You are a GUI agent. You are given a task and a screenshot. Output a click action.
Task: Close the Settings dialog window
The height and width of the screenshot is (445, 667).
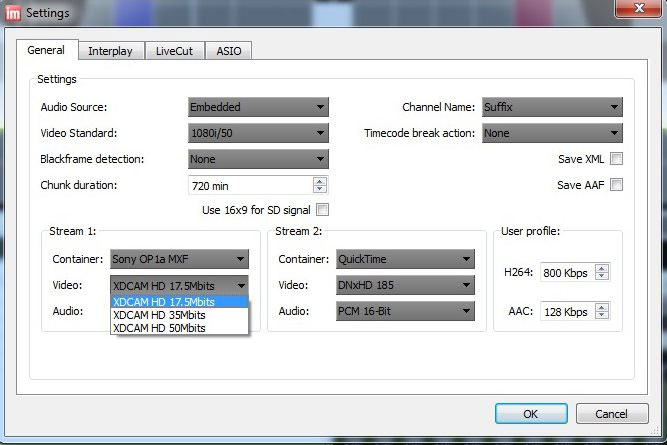click(639, 8)
